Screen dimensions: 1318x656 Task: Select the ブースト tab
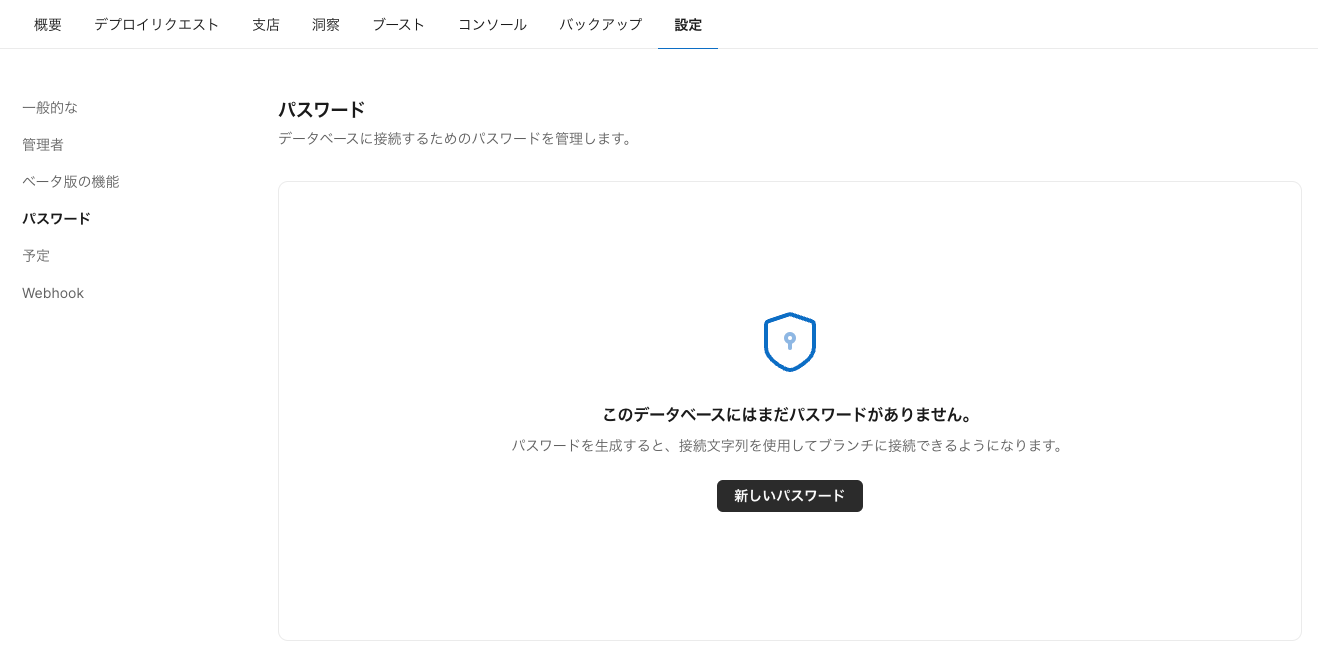pos(399,25)
